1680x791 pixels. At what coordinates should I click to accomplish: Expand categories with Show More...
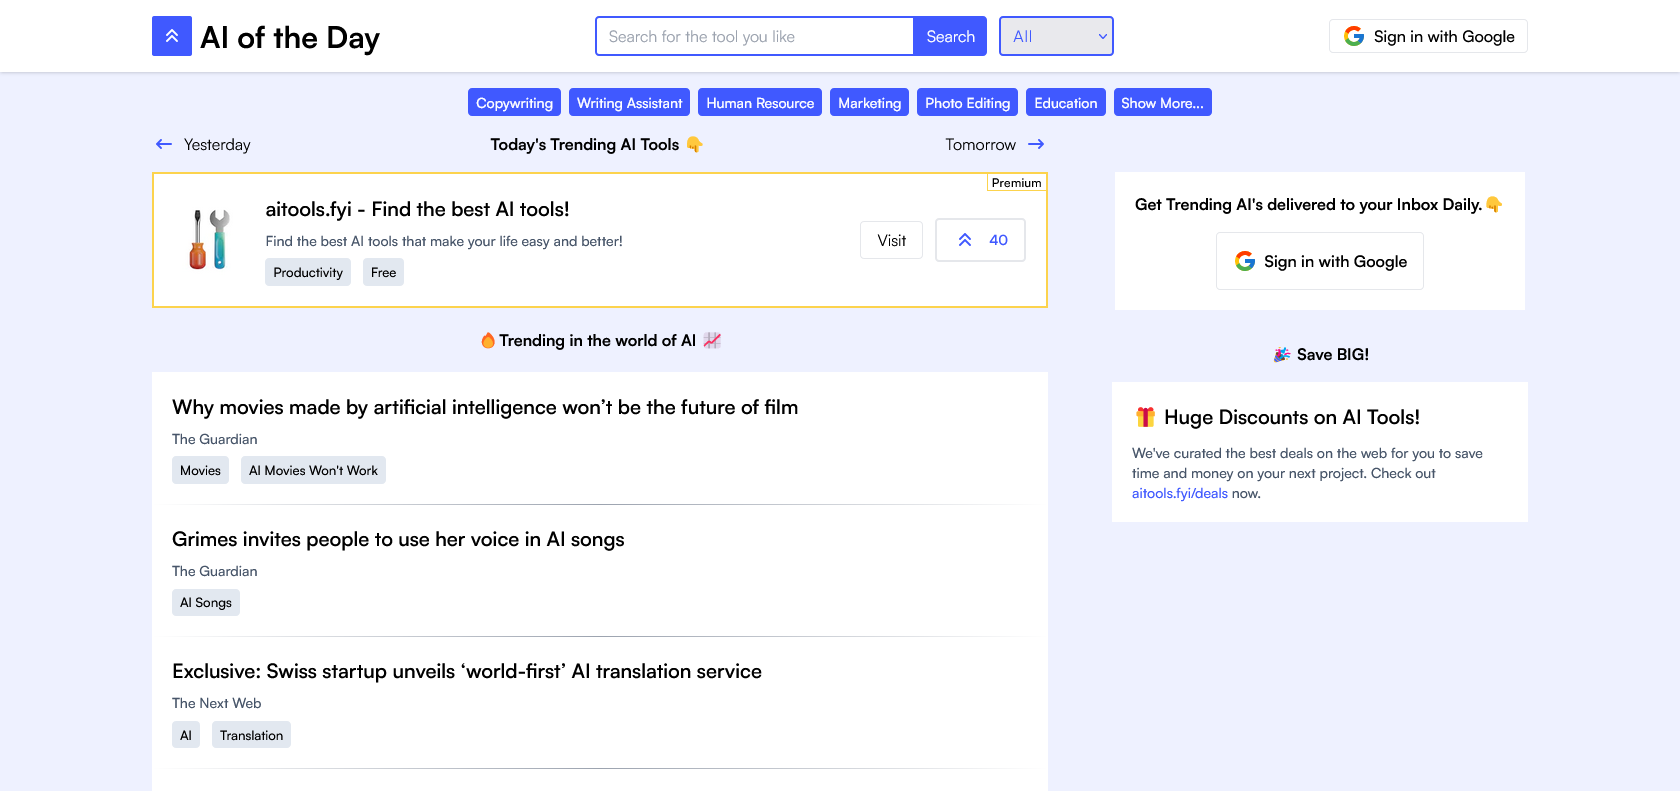[x=1162, y=103]
